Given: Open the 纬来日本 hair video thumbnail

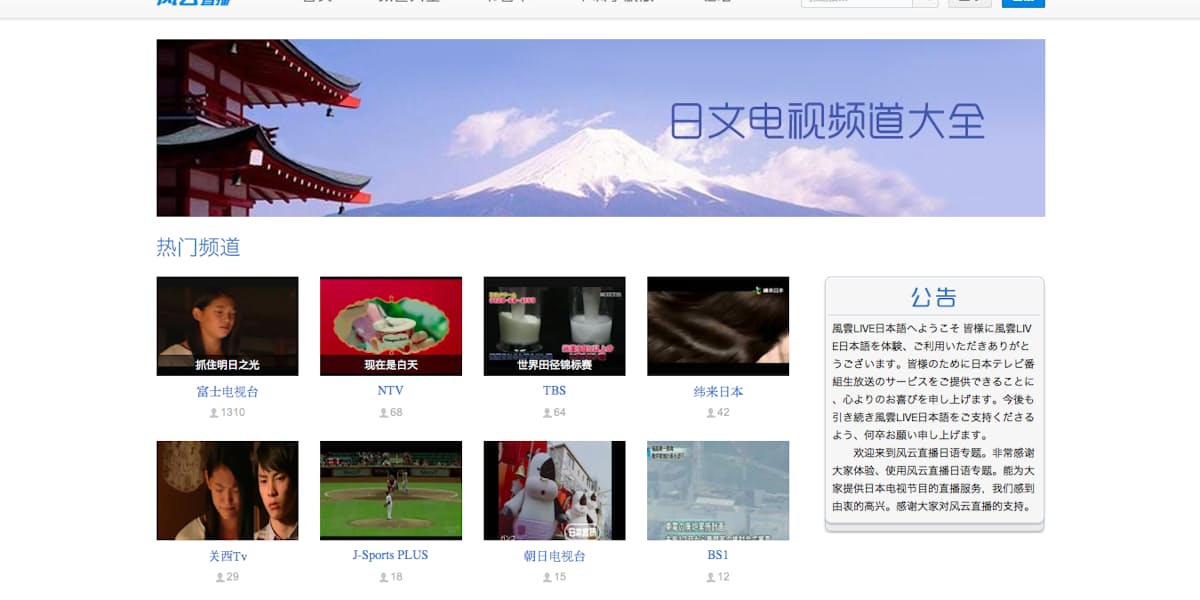Looking at the screenshot, I should [x=718, y=326].
